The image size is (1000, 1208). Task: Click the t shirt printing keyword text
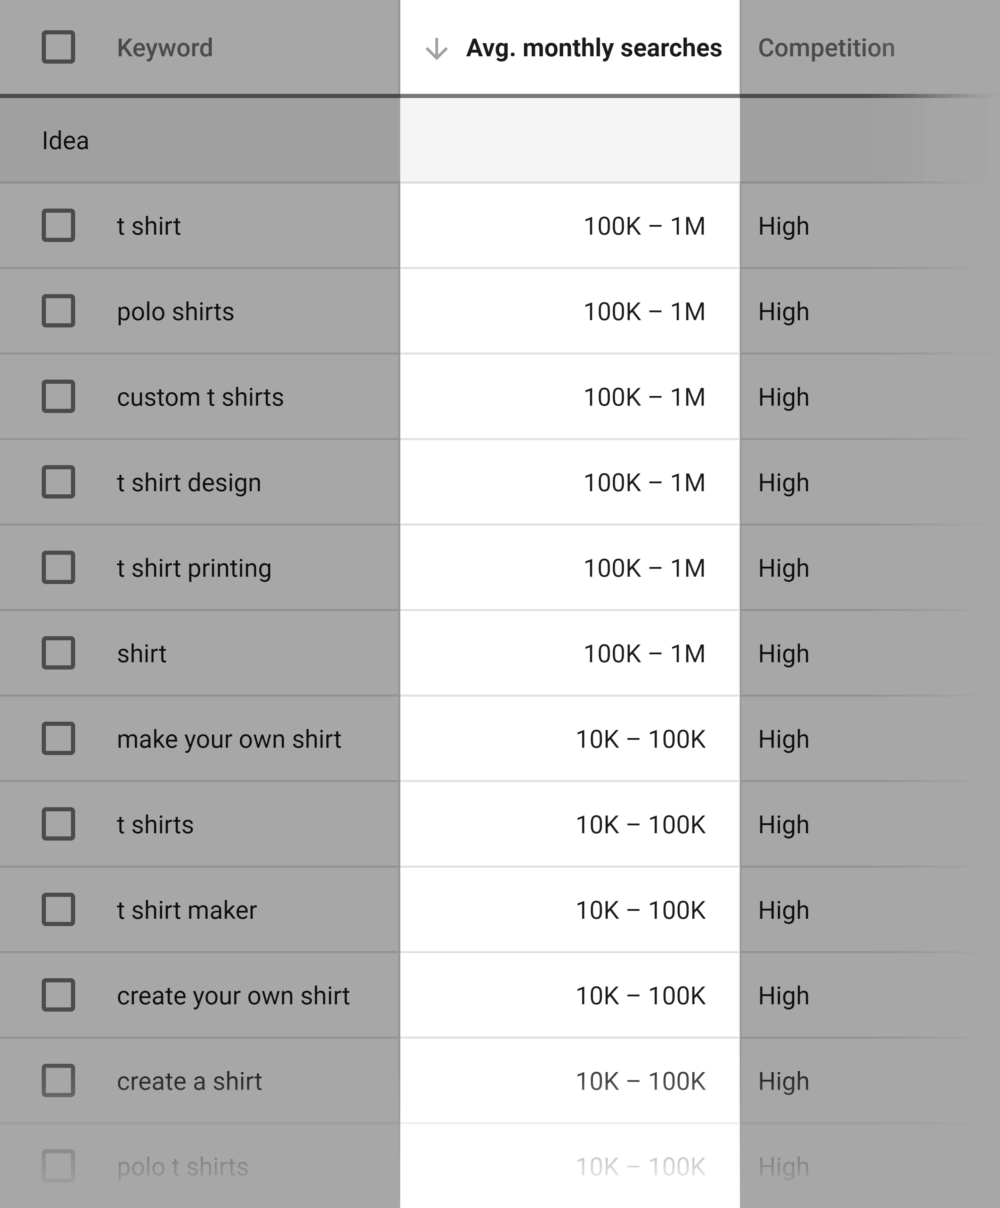pos(194,568)
